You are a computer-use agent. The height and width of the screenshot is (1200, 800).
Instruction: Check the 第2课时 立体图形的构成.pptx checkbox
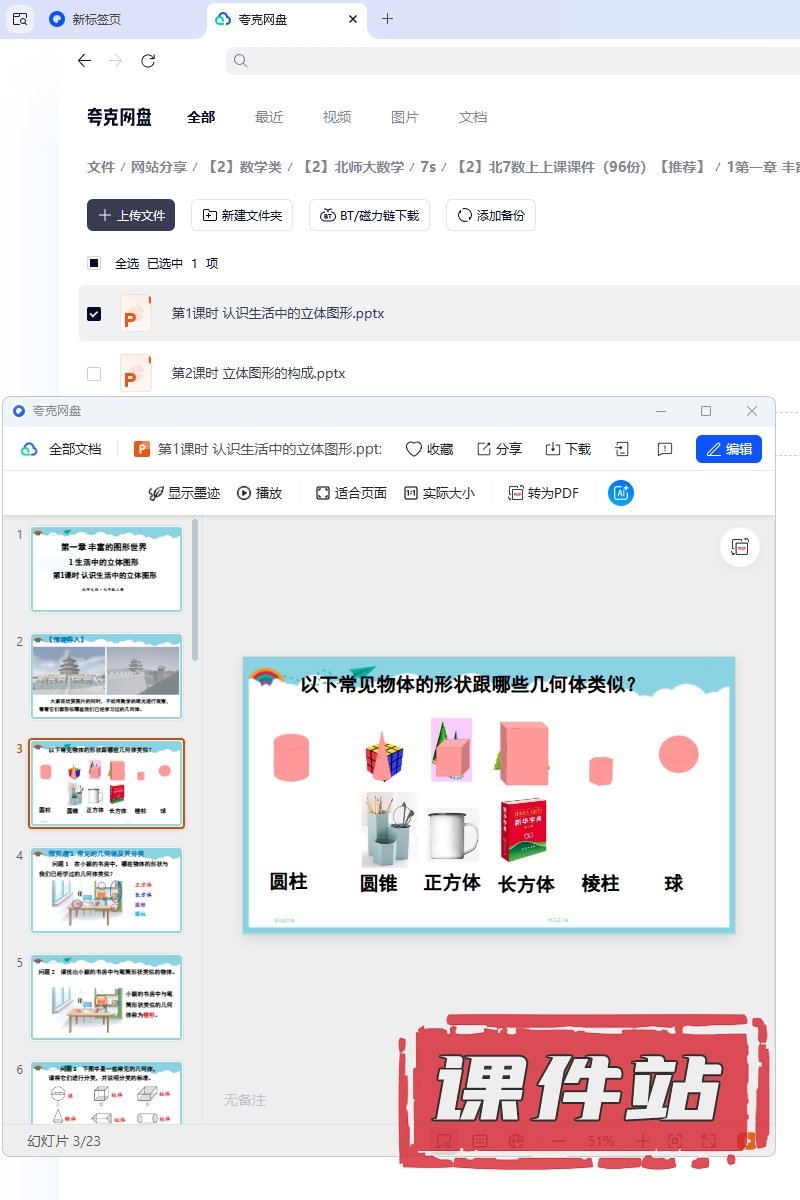[94, 374]
